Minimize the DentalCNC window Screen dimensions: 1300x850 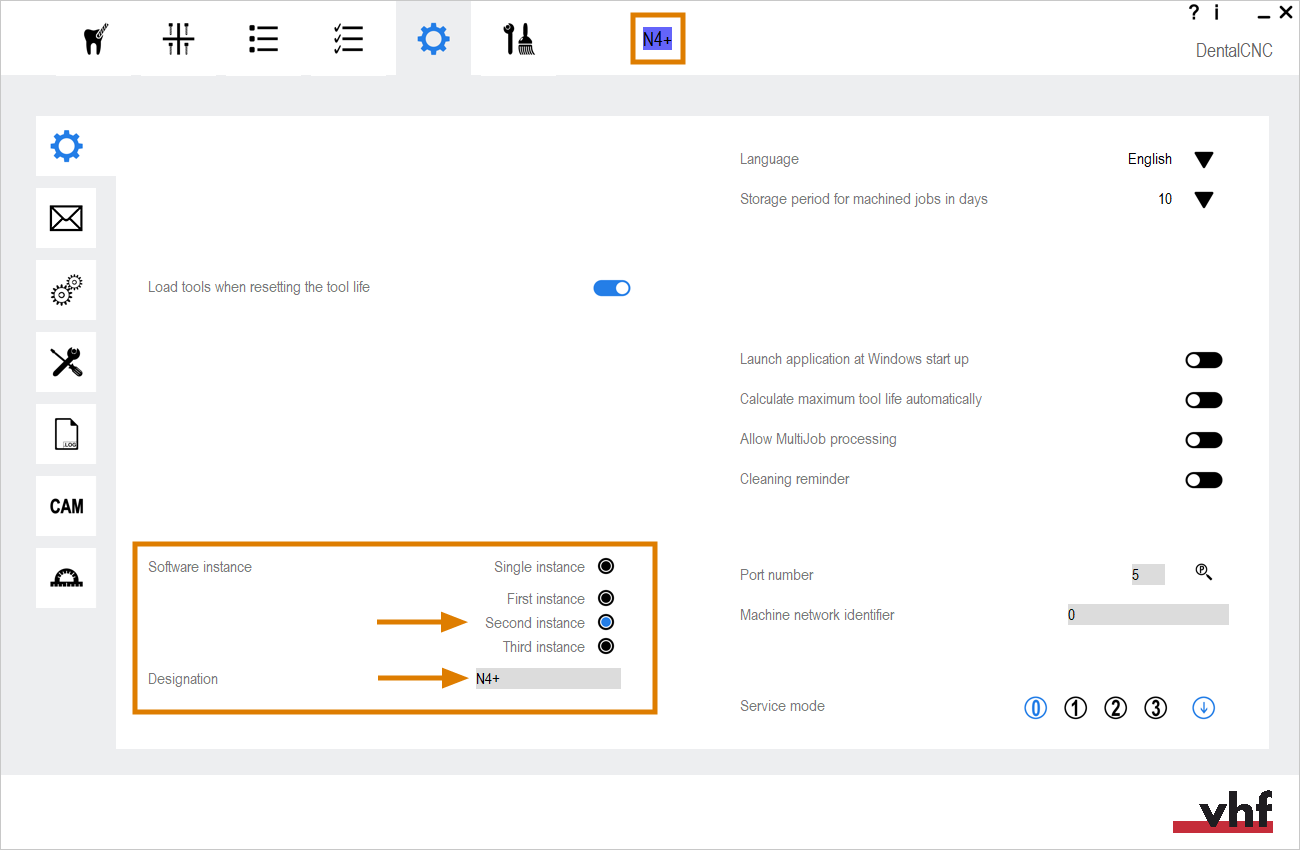click(1264, 15)
